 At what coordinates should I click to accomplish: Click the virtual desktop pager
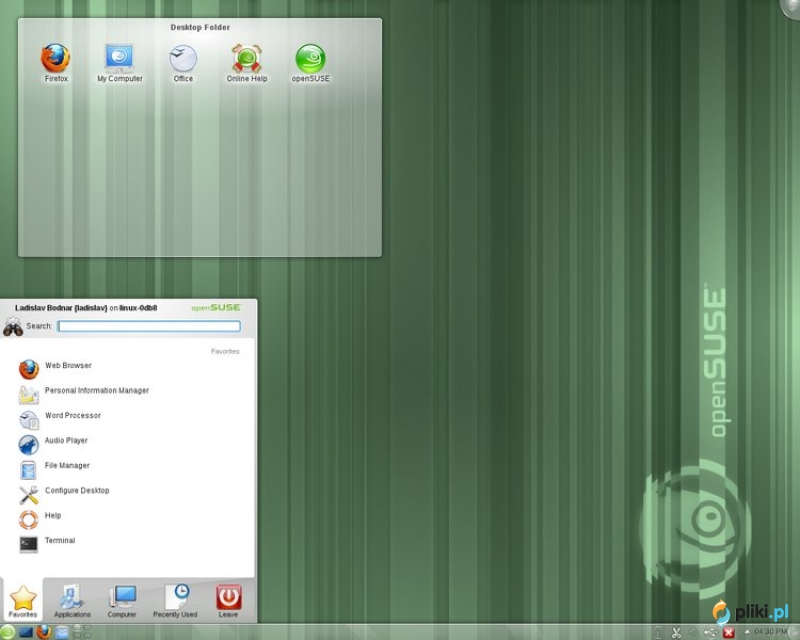coord(82,632)
